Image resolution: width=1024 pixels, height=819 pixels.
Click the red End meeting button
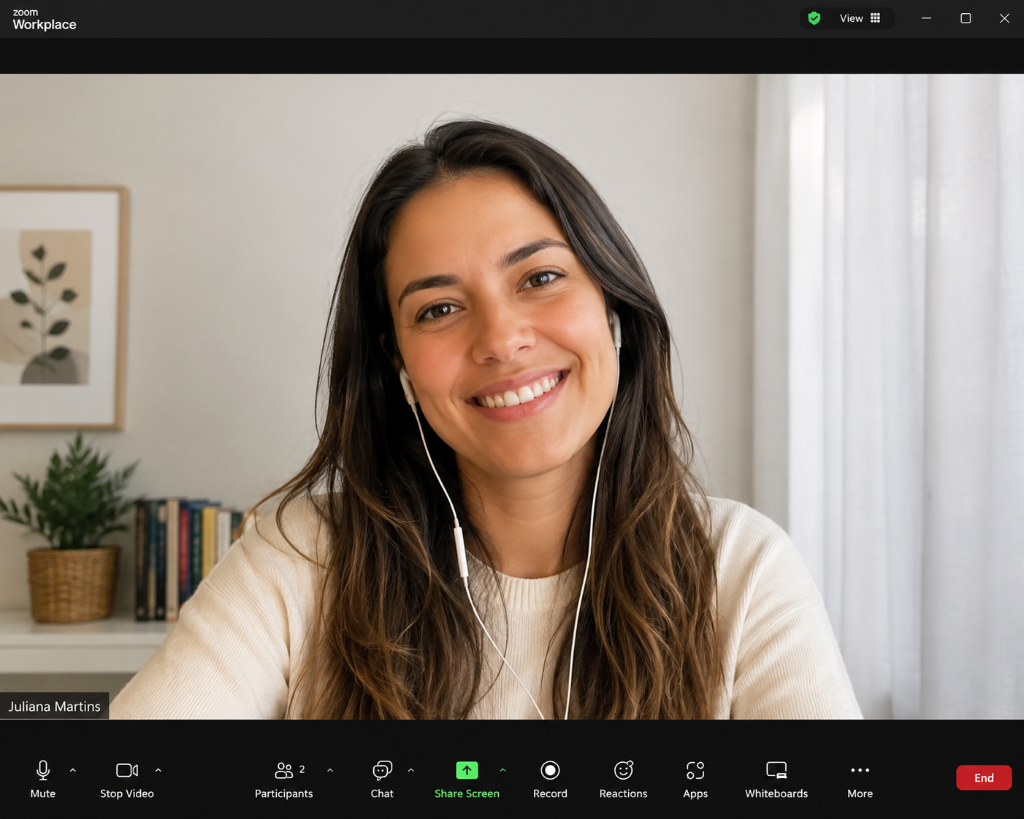(984, 778)
